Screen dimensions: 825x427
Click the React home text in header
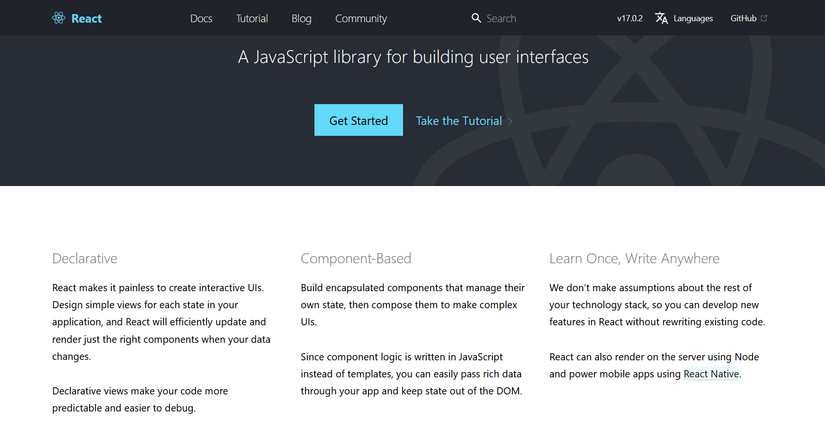(x=86, y=18)
